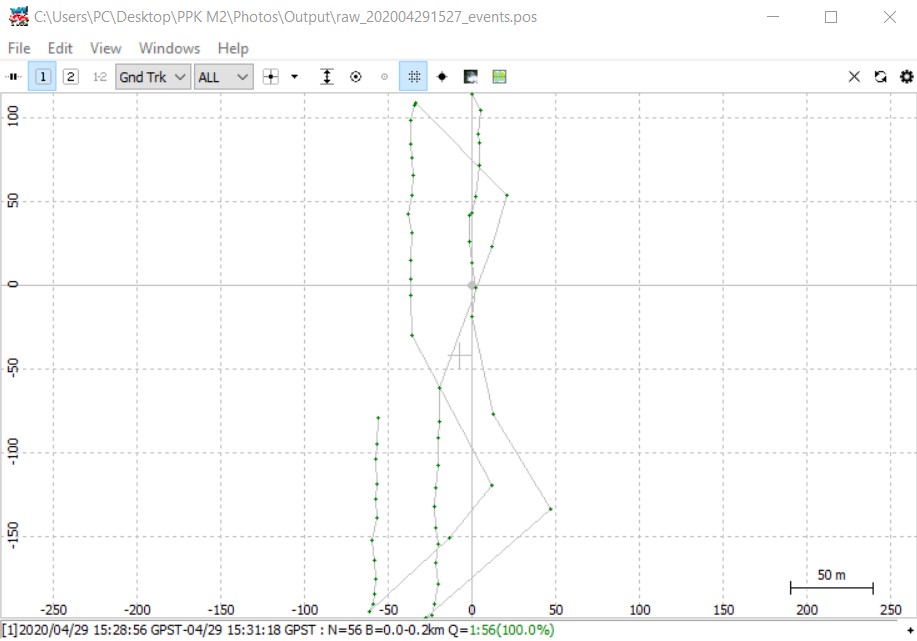Click the connect stream icon in toolbar

pyautogui.click(x=13, y=77)
